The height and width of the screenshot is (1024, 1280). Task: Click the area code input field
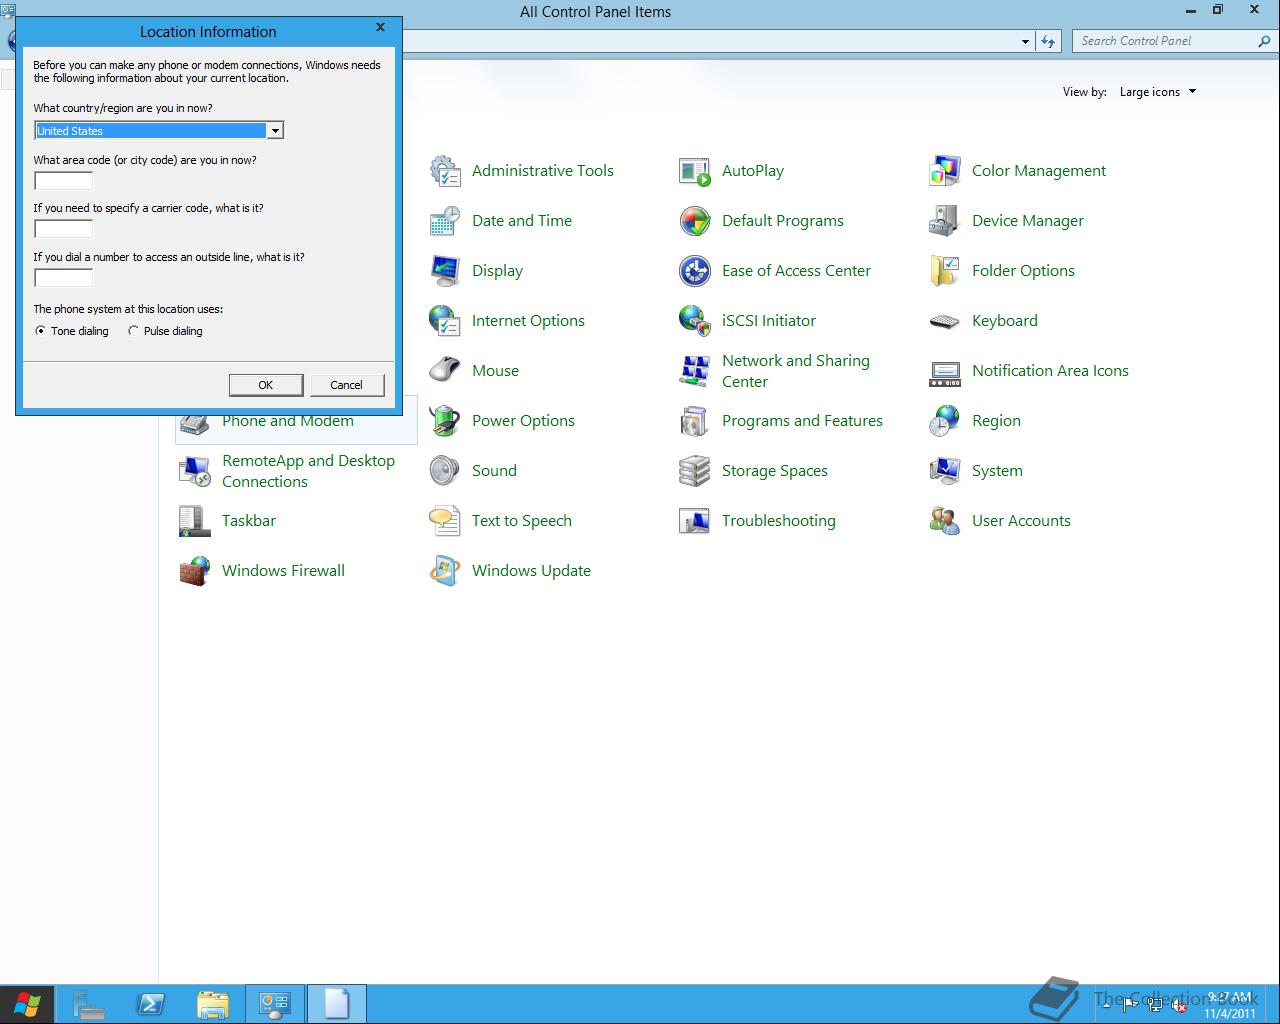(x=63, y=181)
